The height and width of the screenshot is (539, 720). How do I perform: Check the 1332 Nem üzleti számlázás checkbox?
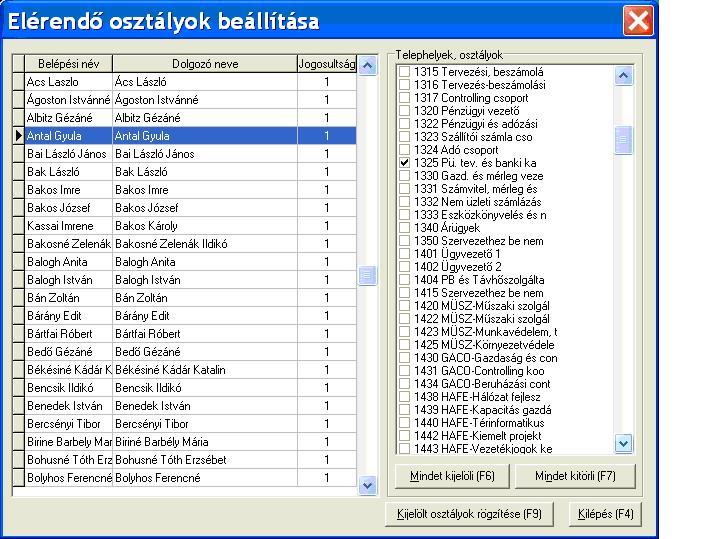point(404,202)
